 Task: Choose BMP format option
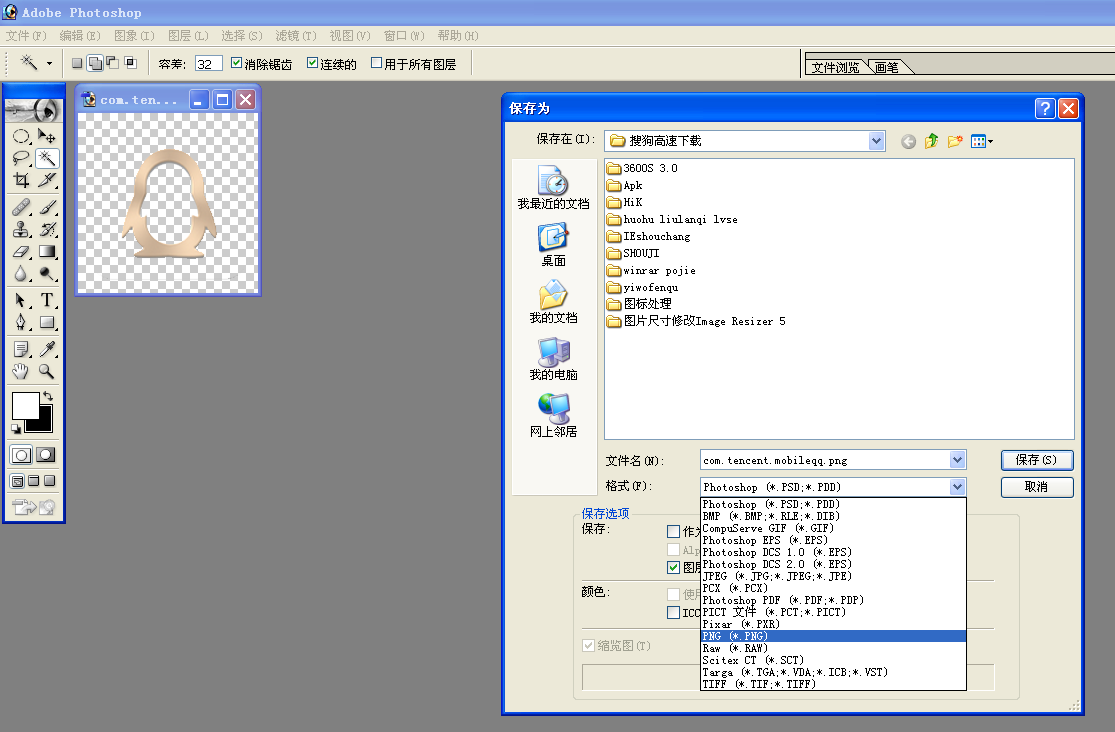coord(833,516)
